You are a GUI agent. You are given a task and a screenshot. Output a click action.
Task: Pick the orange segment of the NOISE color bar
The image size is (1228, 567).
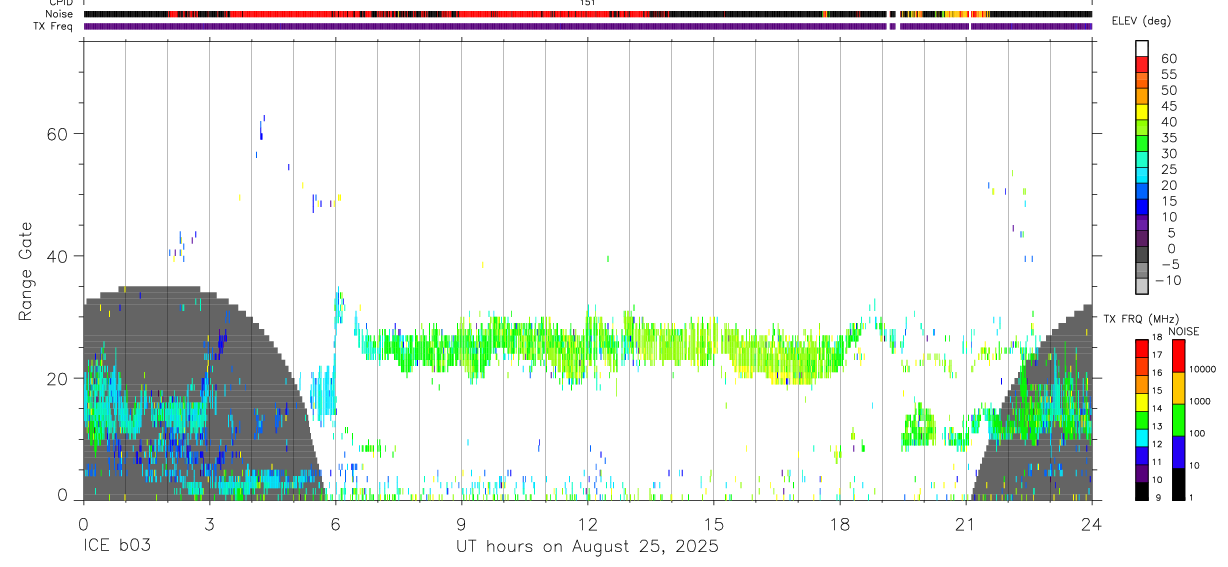point(1178,387)
